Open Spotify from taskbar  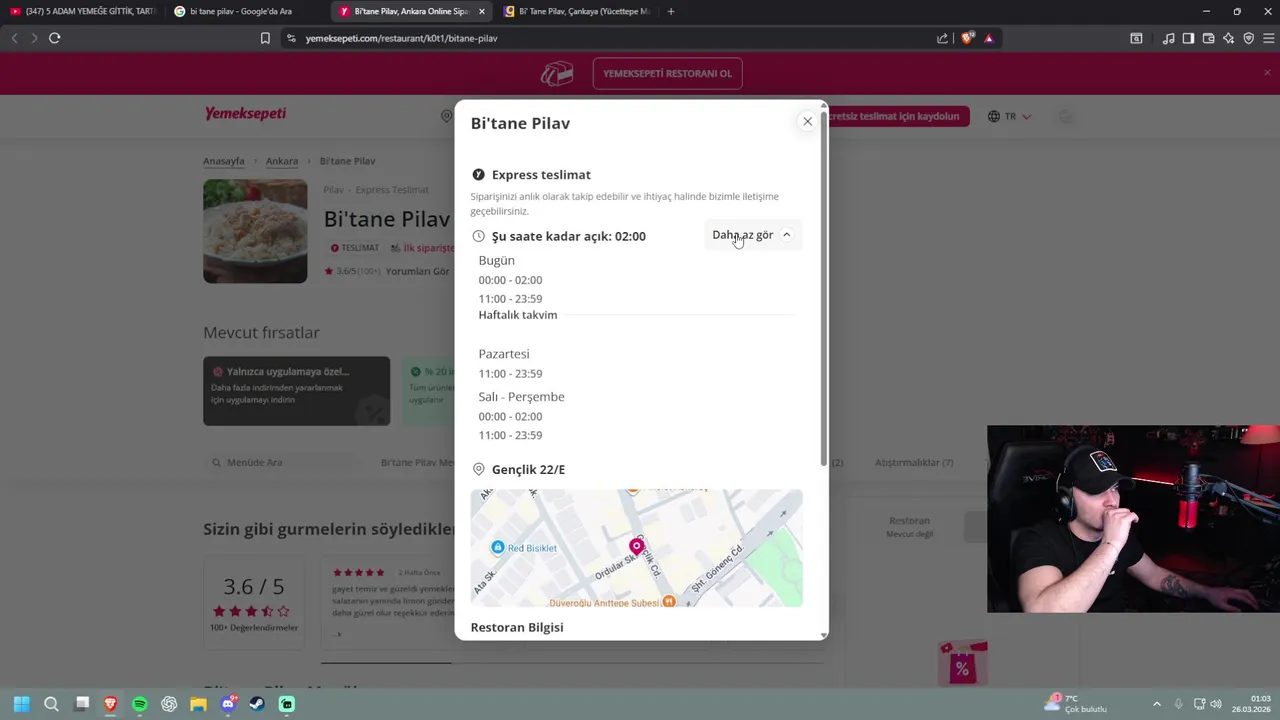140,704
